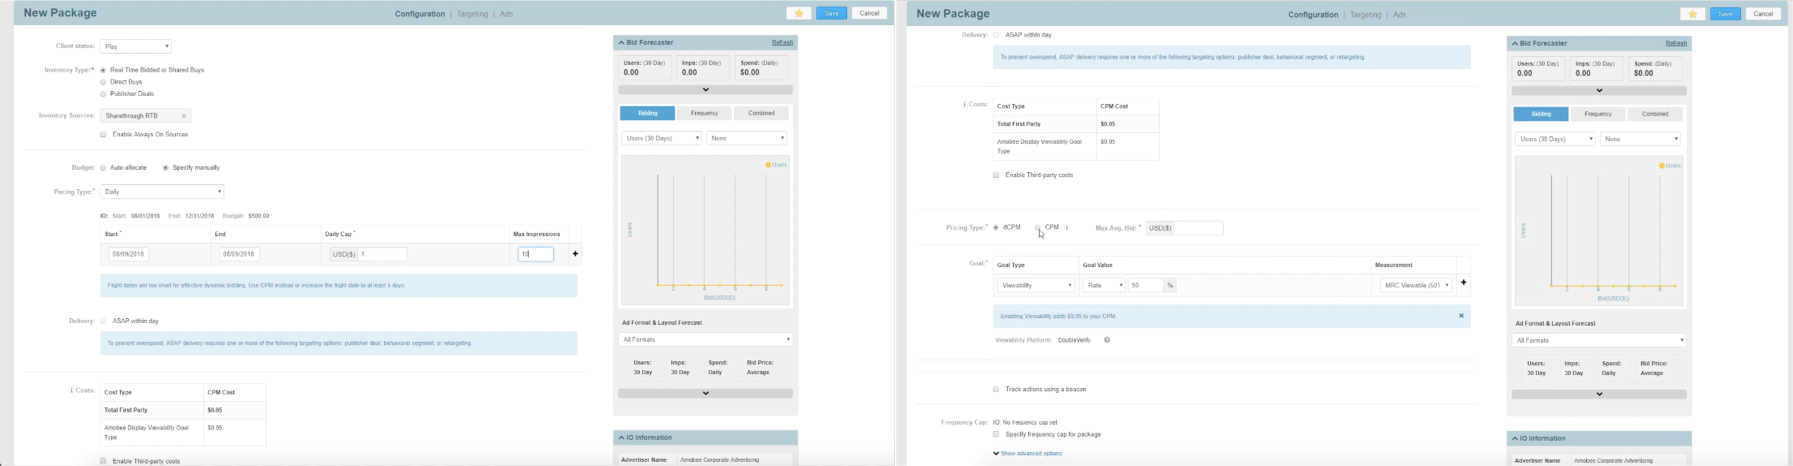Select the Frequency tab in left Bid Forecaster
The image size is (1793, 466).
704,113
